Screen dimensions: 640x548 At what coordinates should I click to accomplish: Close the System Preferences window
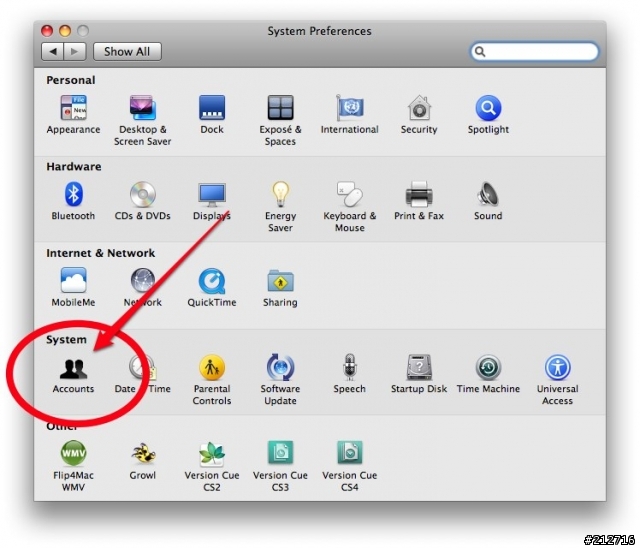(x=47, y=31)
